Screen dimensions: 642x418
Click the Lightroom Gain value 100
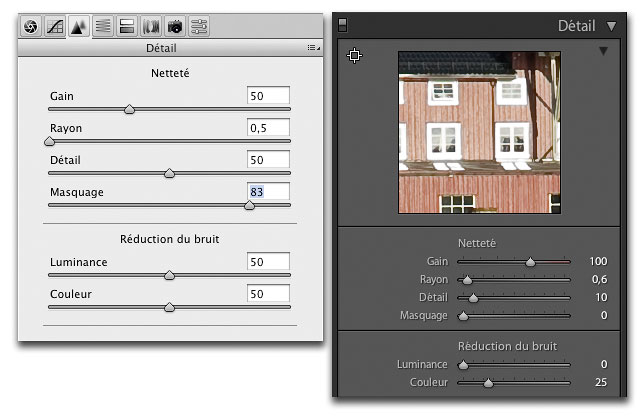pos(598,261)
